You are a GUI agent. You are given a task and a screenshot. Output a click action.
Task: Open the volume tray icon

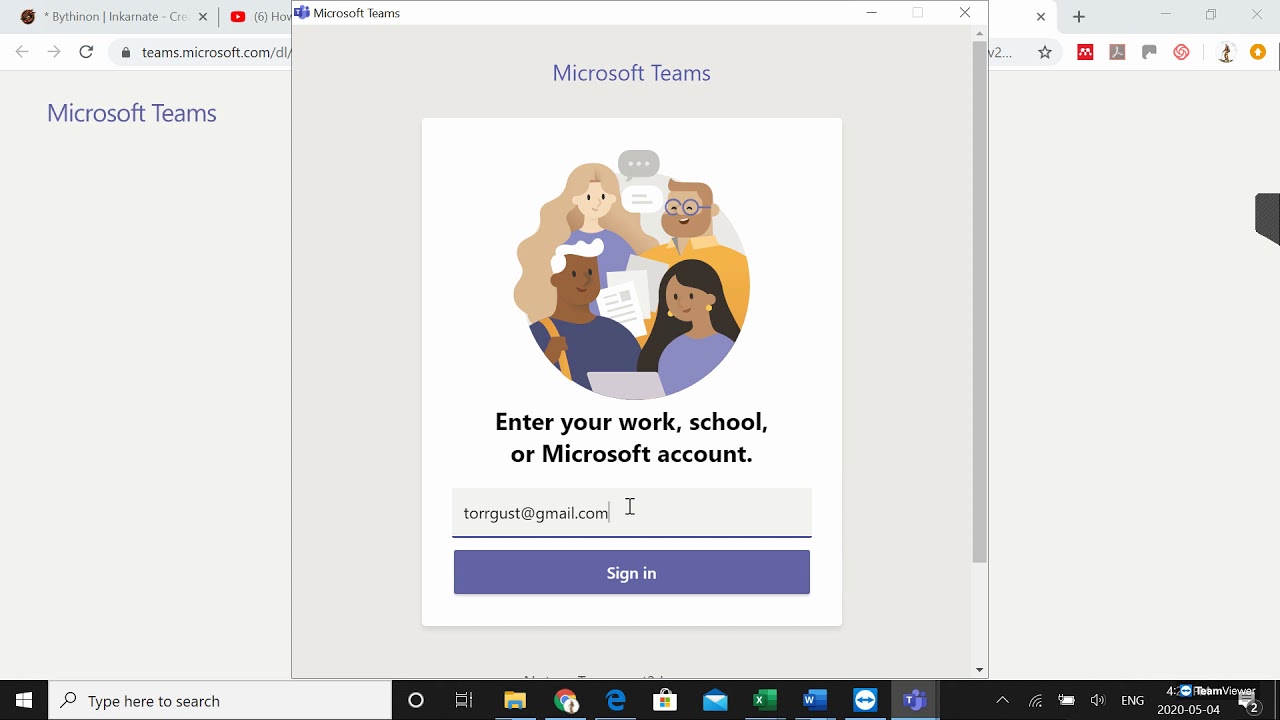[1098, 701]
